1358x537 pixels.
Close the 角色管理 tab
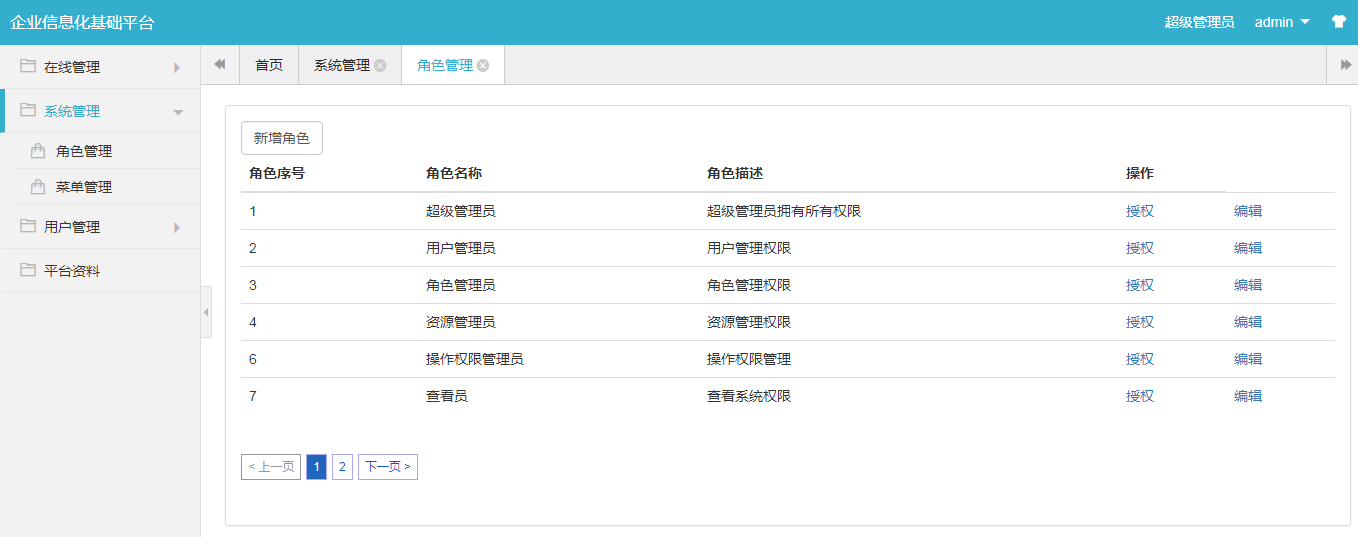483,65
